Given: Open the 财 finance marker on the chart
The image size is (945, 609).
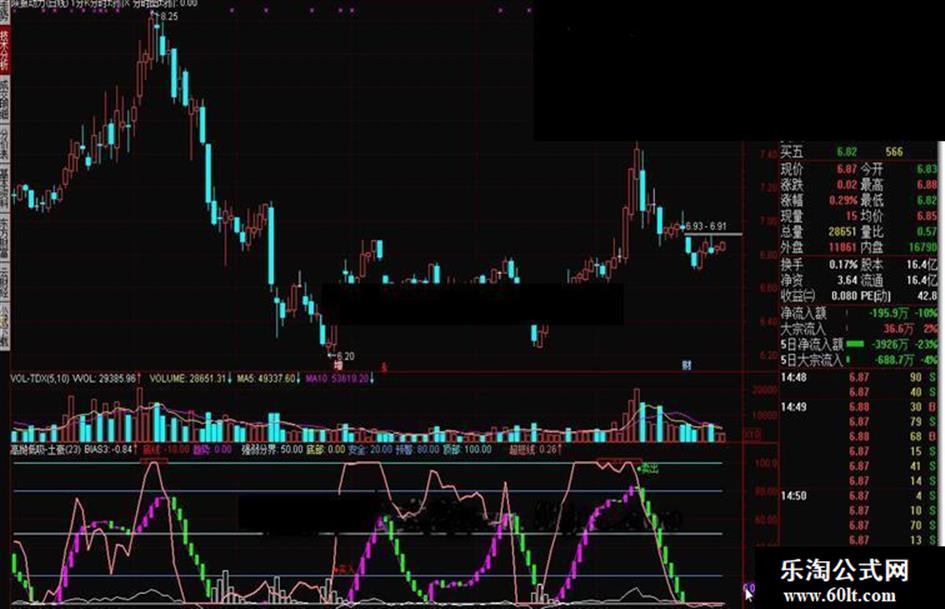Looking at the screenshot, I should (x=686, y=365).
